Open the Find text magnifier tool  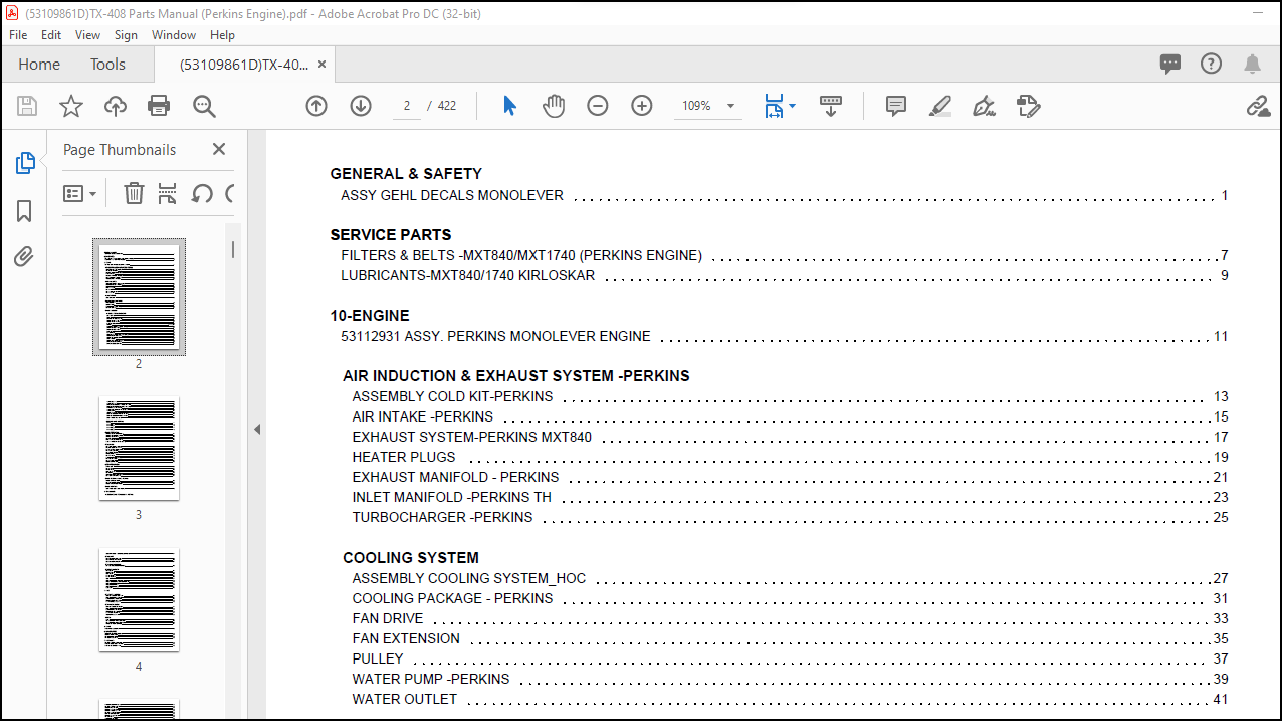tap(204, 106)
